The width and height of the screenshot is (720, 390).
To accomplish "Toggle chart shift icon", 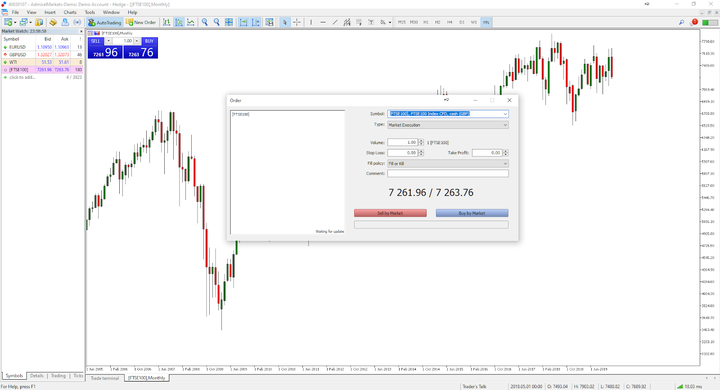I will click(255, 22).
